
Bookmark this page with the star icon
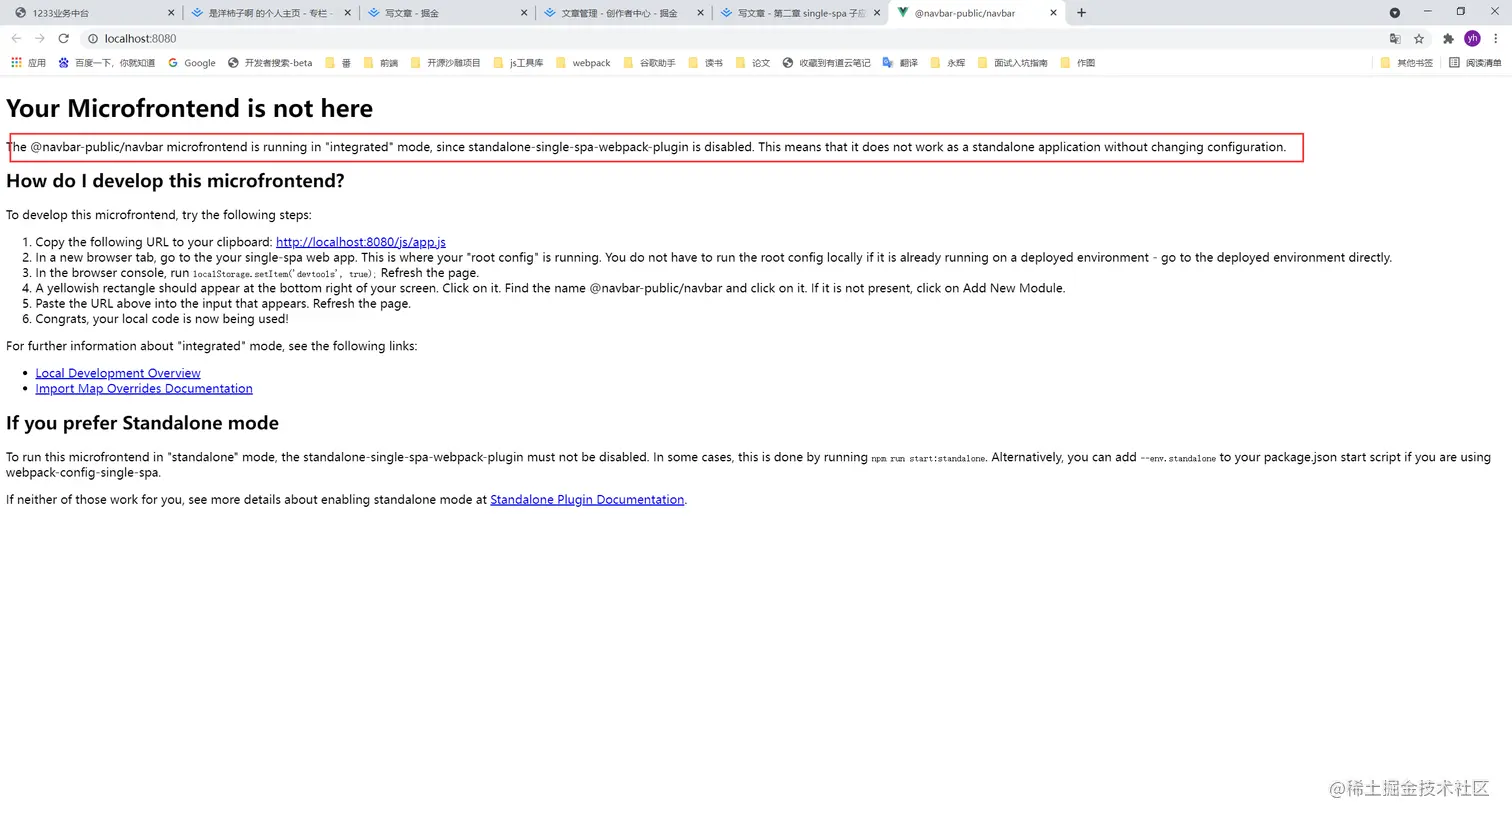pos(1419,38)
